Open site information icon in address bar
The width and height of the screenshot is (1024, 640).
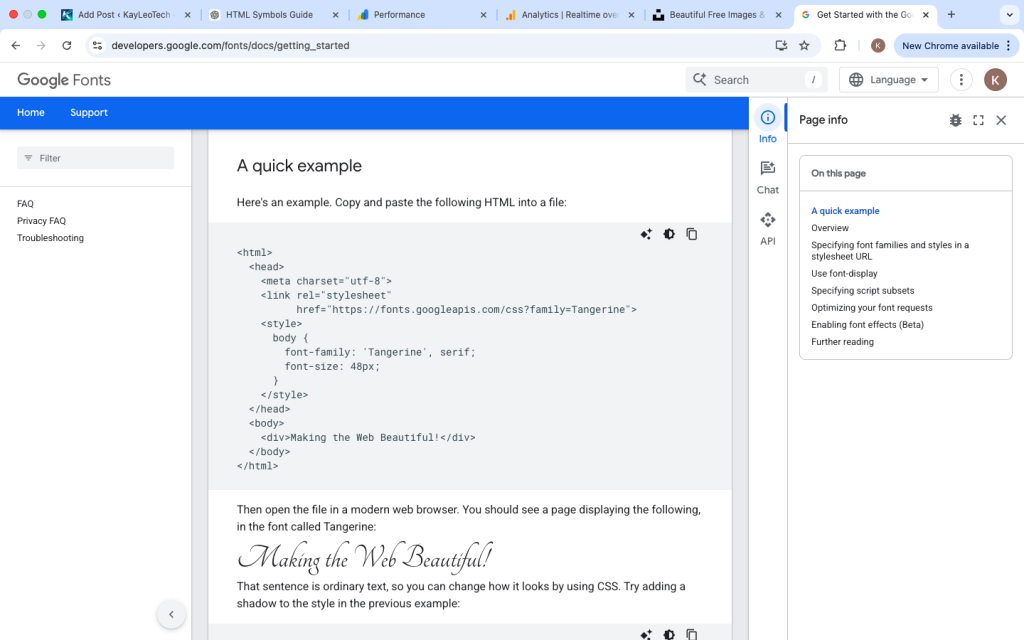[97, 46]
